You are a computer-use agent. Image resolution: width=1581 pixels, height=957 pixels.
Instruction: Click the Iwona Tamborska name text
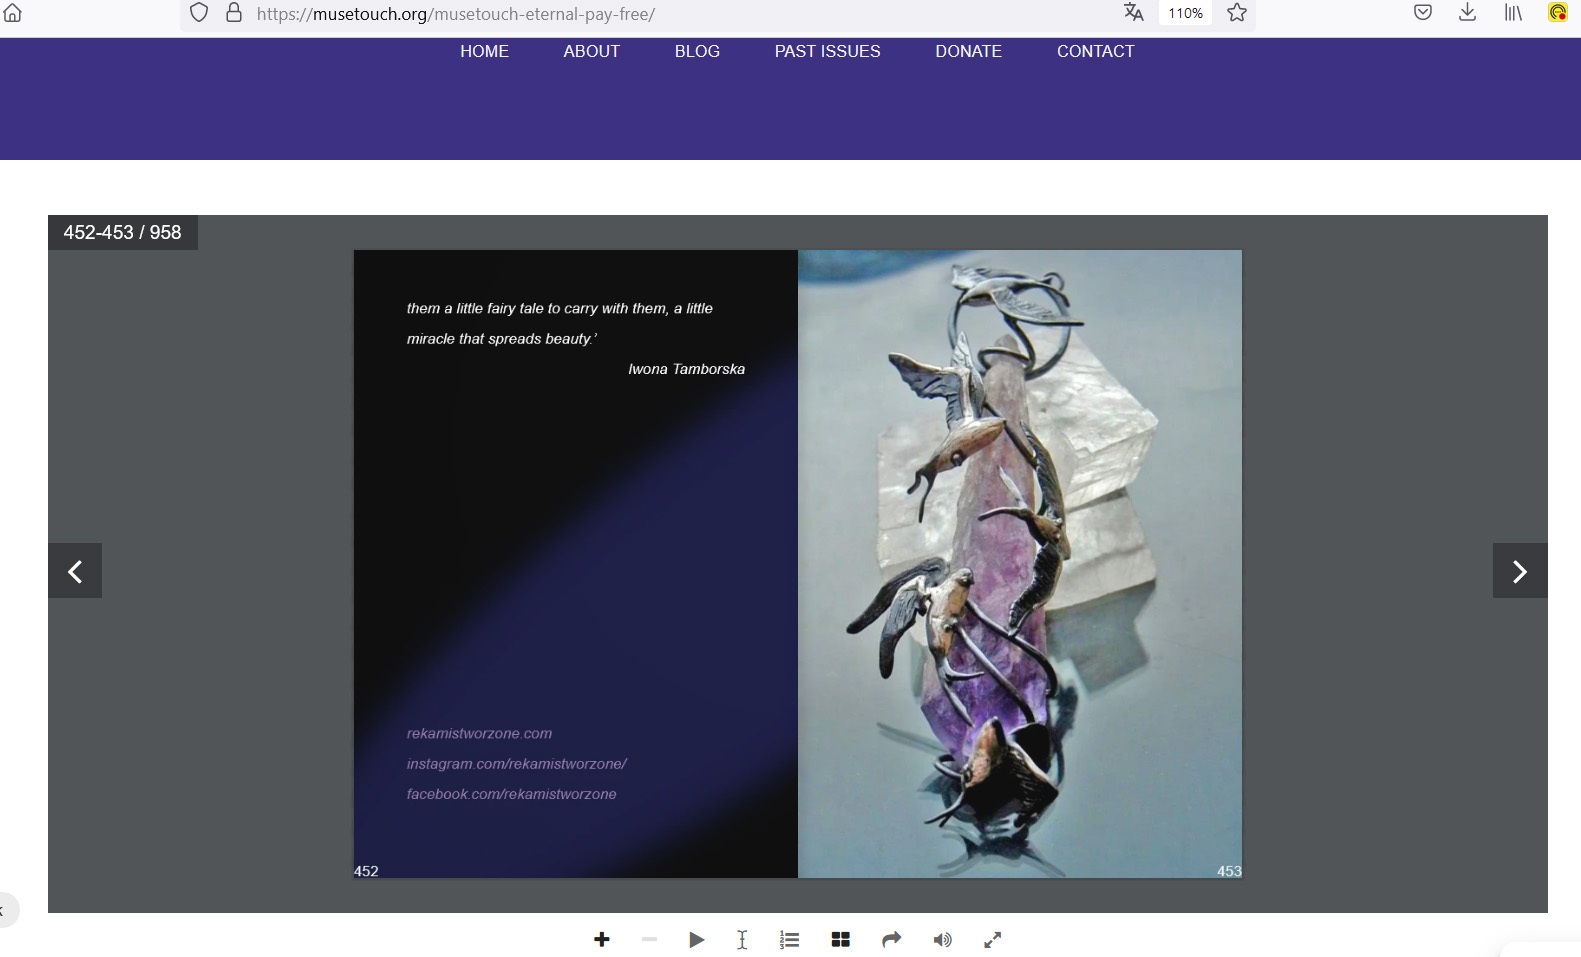[686, 369]
